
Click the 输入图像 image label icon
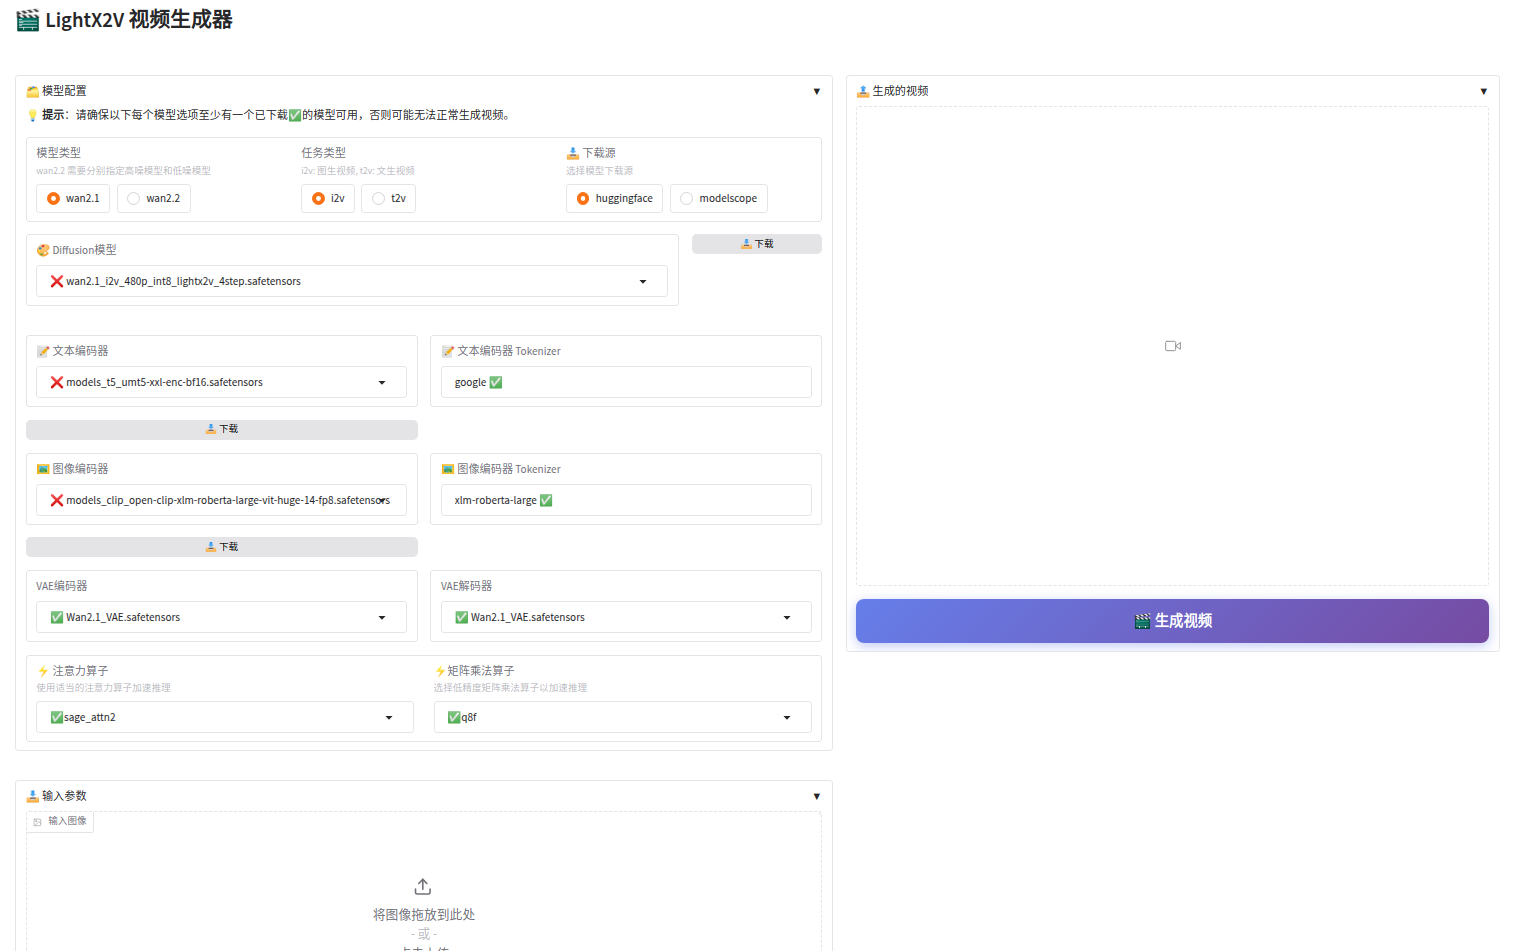(x=38, y=821)
